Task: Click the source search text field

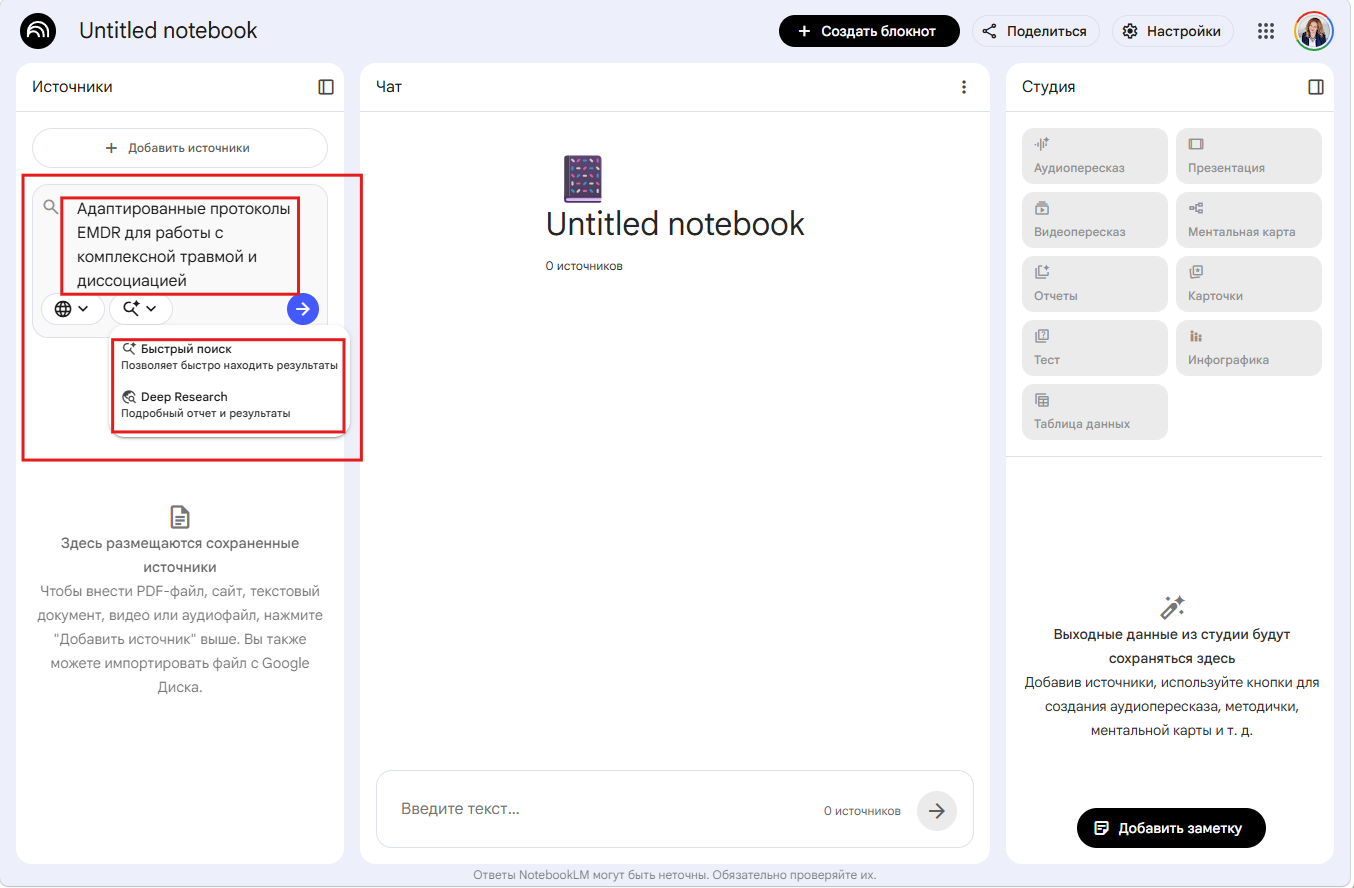Action: (183, 245)
